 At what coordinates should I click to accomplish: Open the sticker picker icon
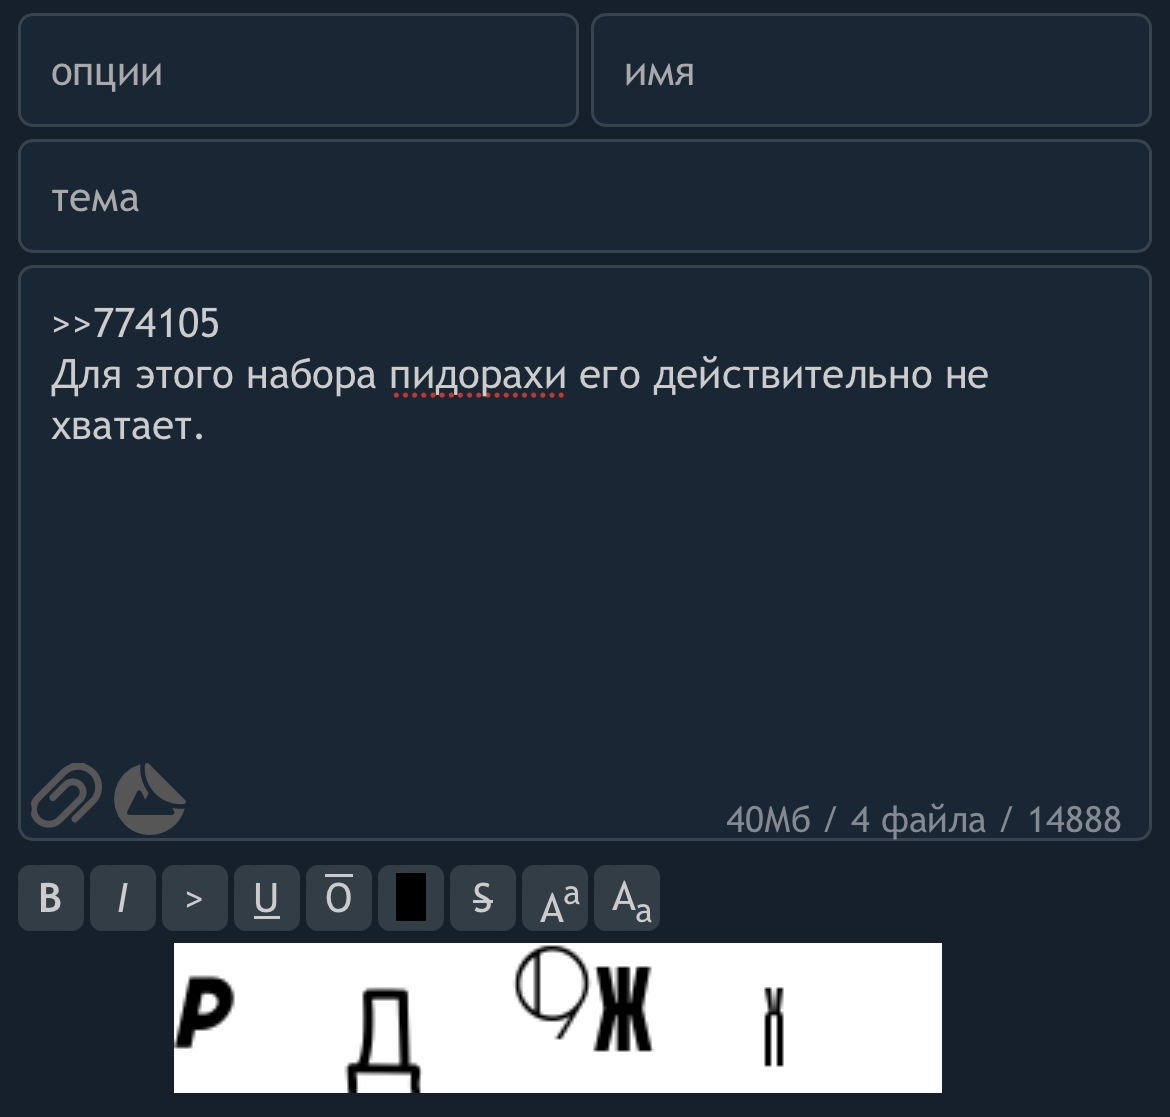(x=149, y=798)
